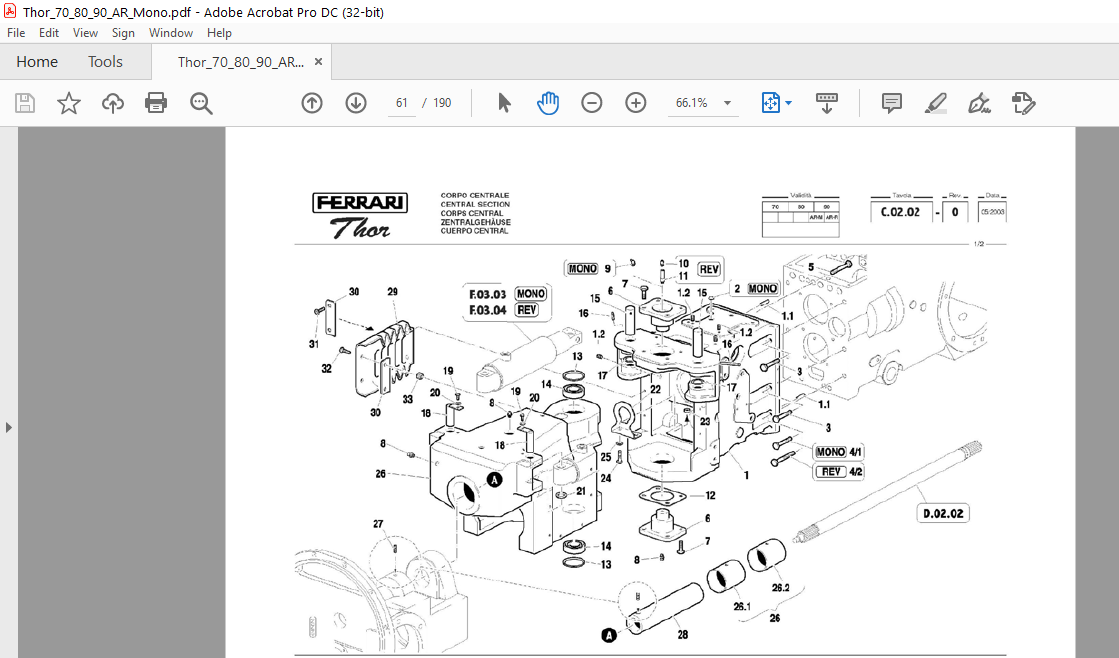
Task: Open the Edit menu
Action: pos(49,33)
